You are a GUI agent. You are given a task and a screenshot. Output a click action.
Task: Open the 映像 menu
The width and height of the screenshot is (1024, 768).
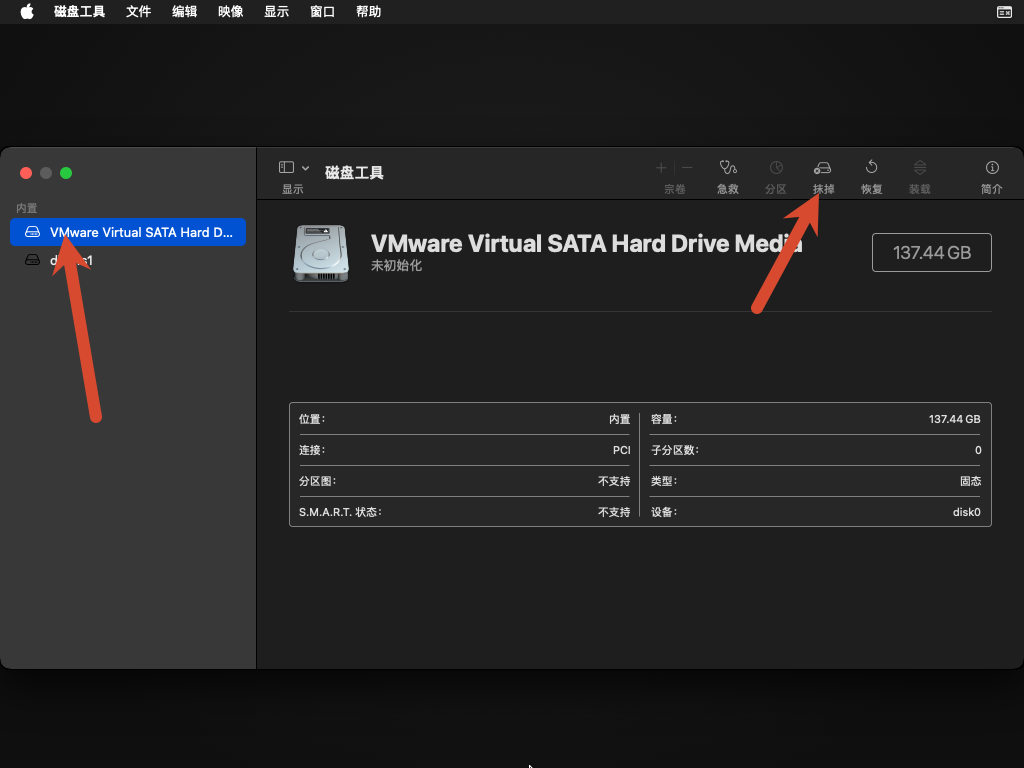[x=231, y=12]
